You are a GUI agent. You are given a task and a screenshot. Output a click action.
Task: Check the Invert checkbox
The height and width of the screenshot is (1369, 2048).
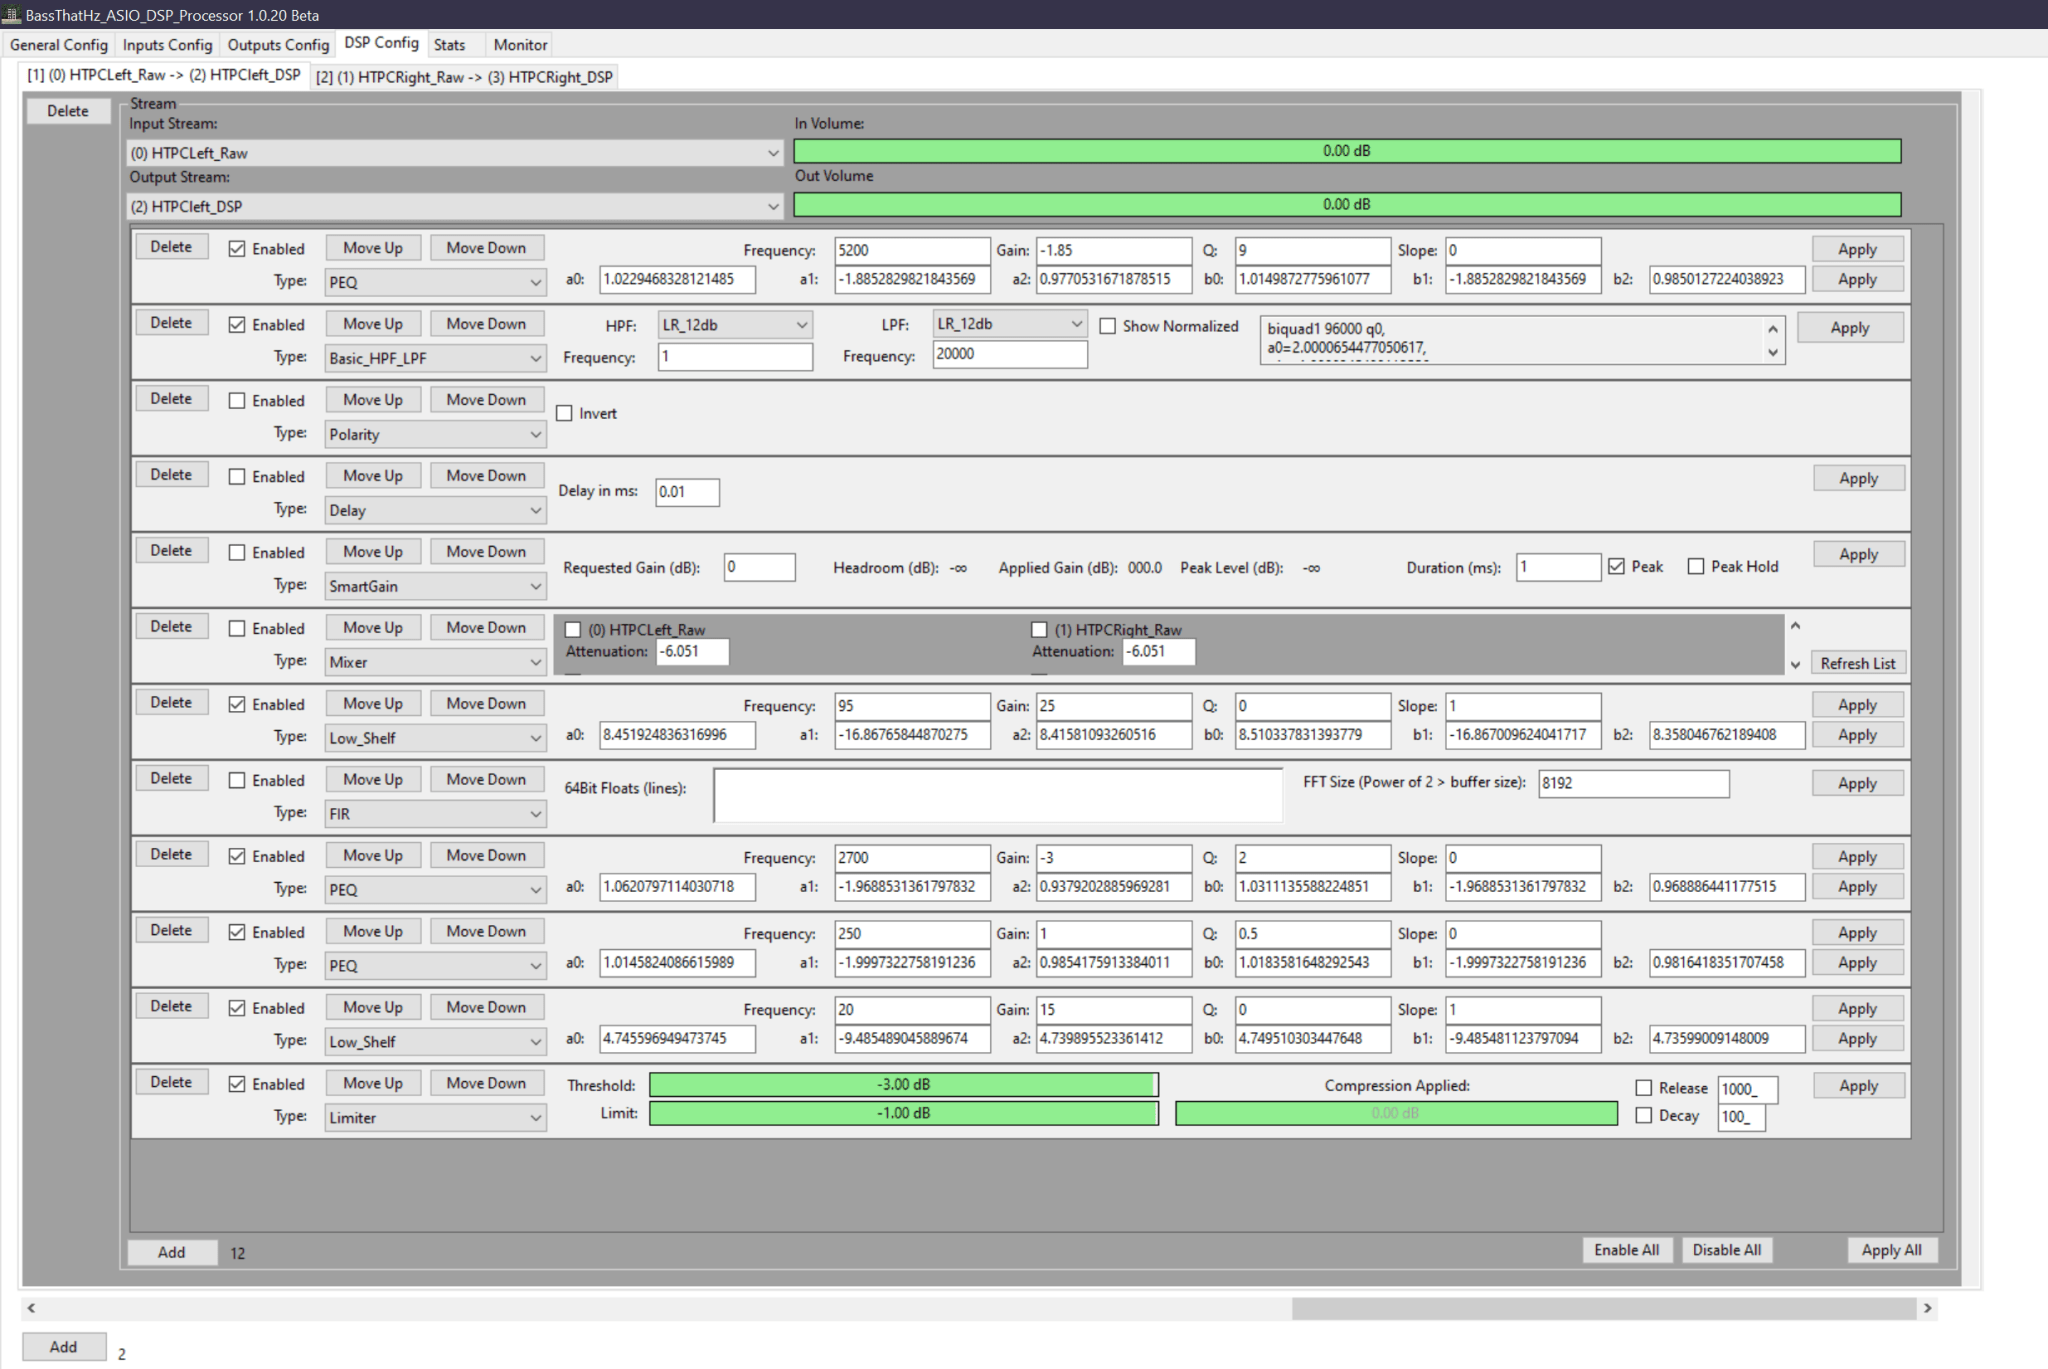click(565, 413)
